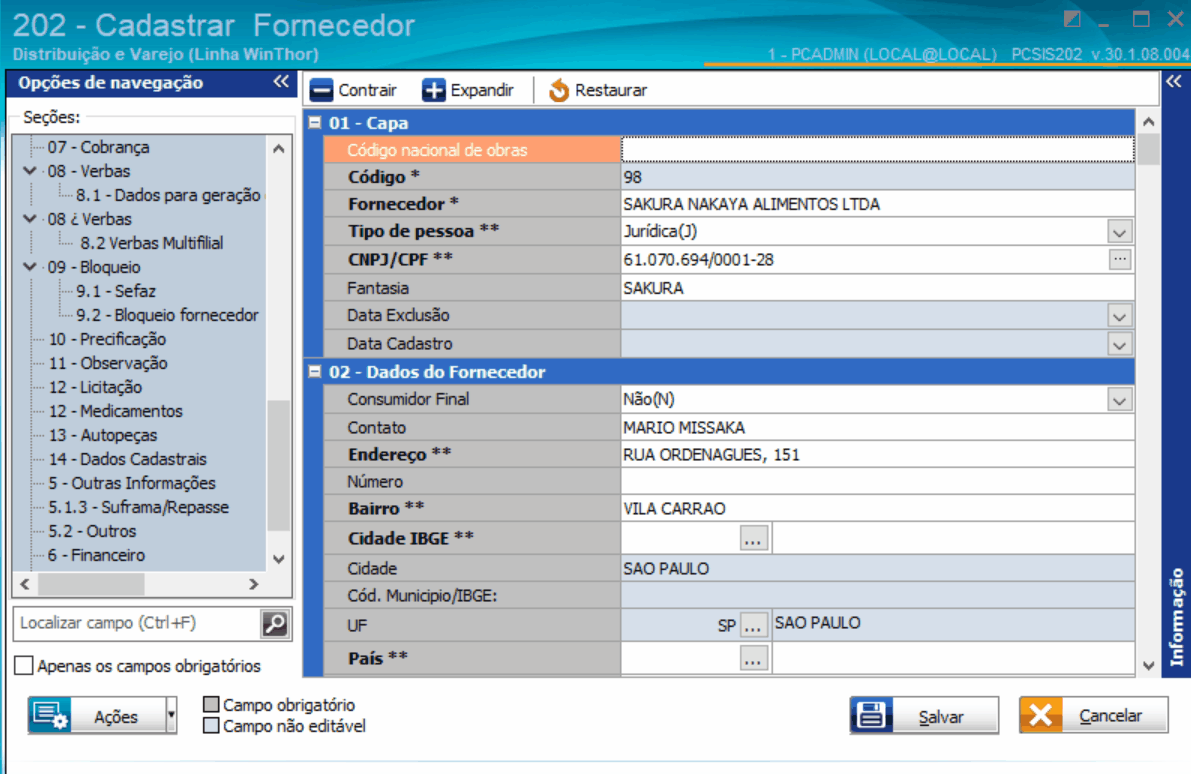Click the Expandir plus icon

pos(434,90)
